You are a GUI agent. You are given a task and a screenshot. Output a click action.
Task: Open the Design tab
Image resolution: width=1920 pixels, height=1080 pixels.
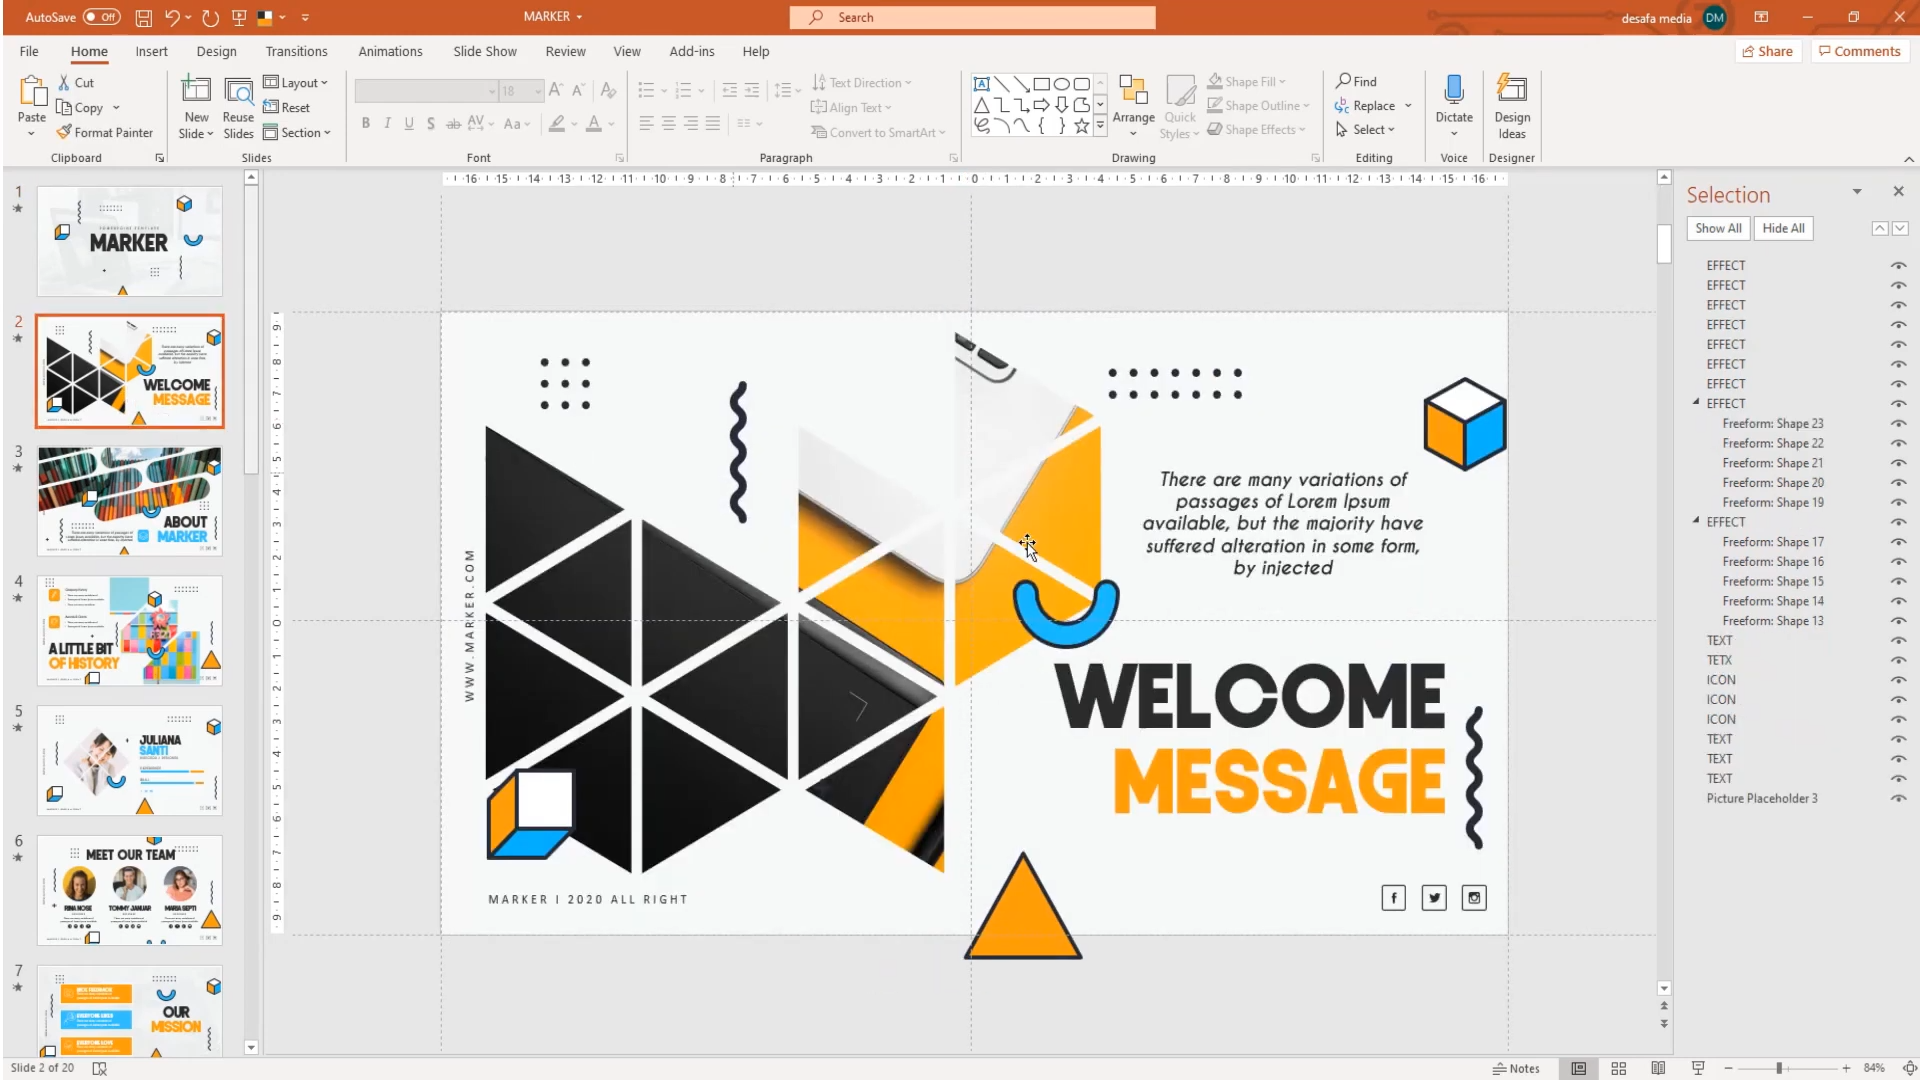tap(216, 51)
